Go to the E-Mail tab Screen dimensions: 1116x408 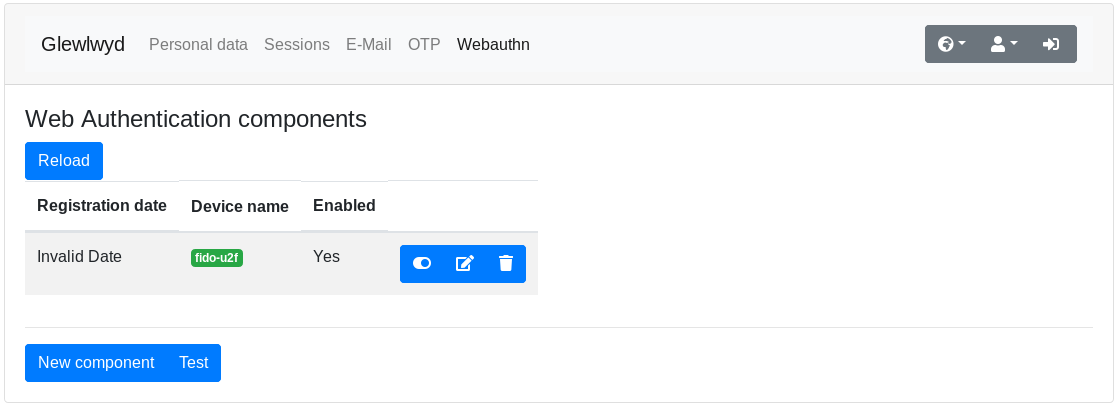coord(369,44)
